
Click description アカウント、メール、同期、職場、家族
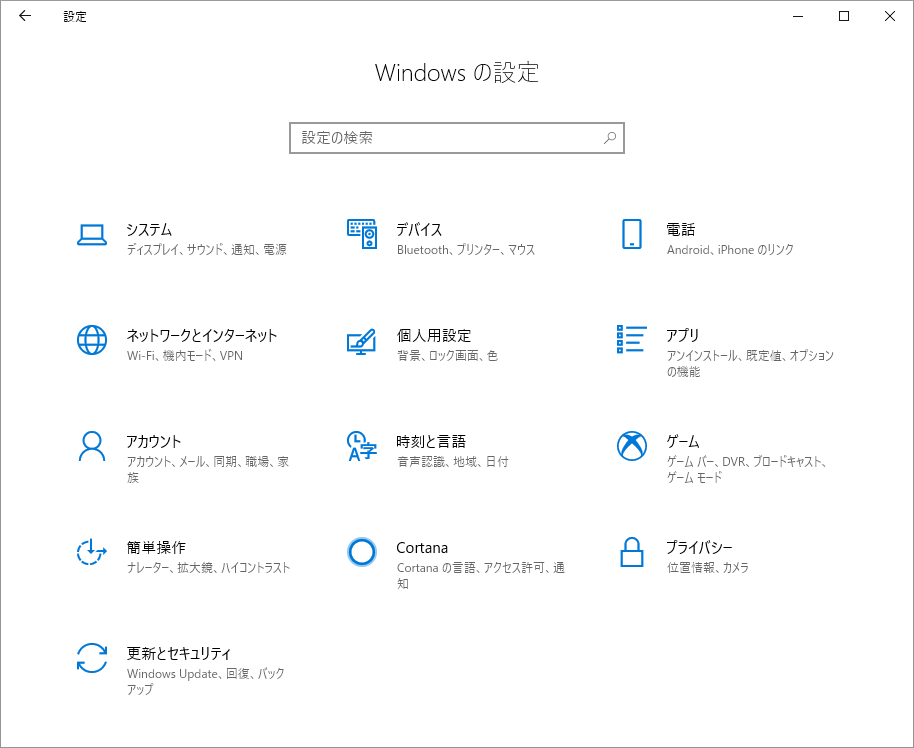tap(208, 470)
